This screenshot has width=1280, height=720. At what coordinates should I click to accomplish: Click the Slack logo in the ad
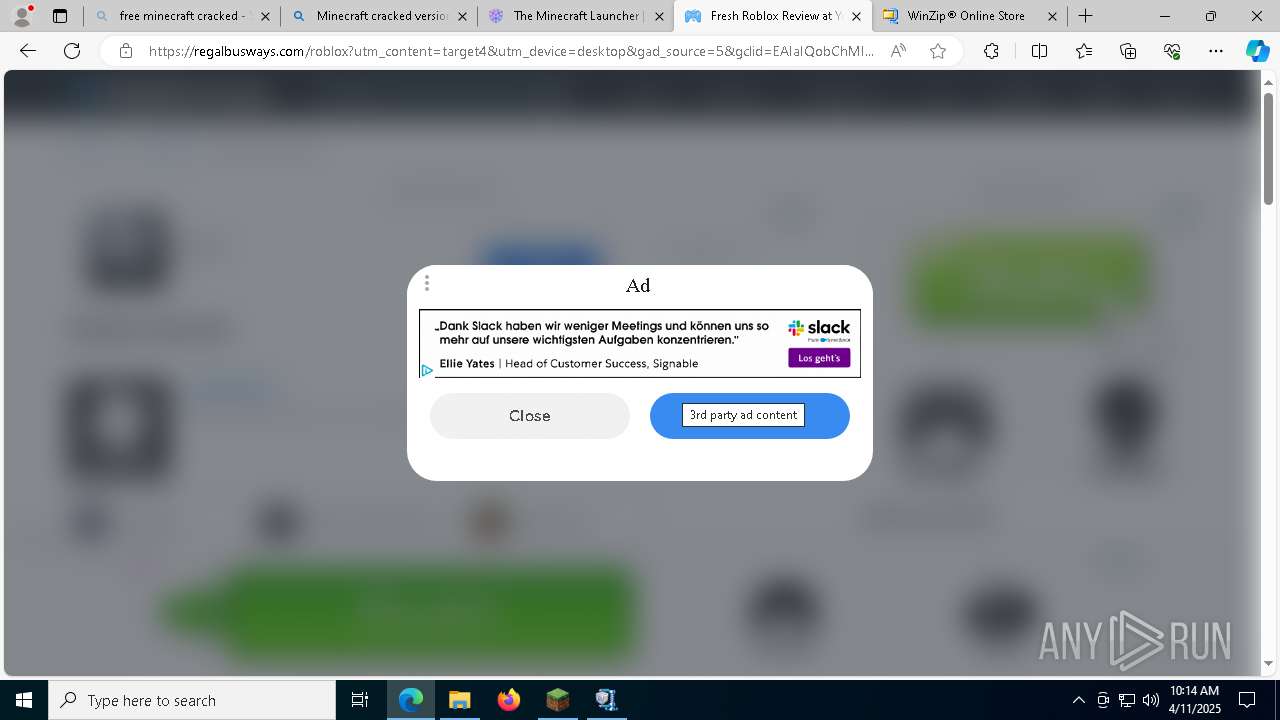(819, 329)
